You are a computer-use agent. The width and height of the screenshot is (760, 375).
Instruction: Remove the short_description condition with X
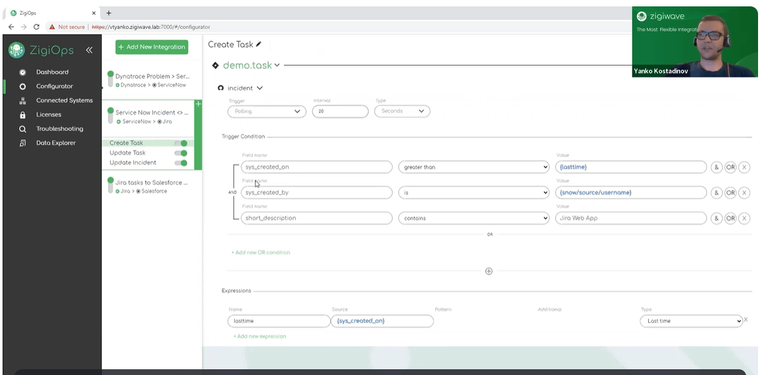coord(744,219)
